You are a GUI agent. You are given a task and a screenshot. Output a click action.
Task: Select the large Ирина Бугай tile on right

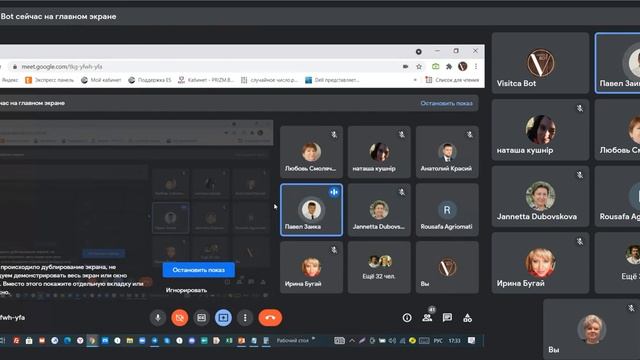tap(540, 263)
